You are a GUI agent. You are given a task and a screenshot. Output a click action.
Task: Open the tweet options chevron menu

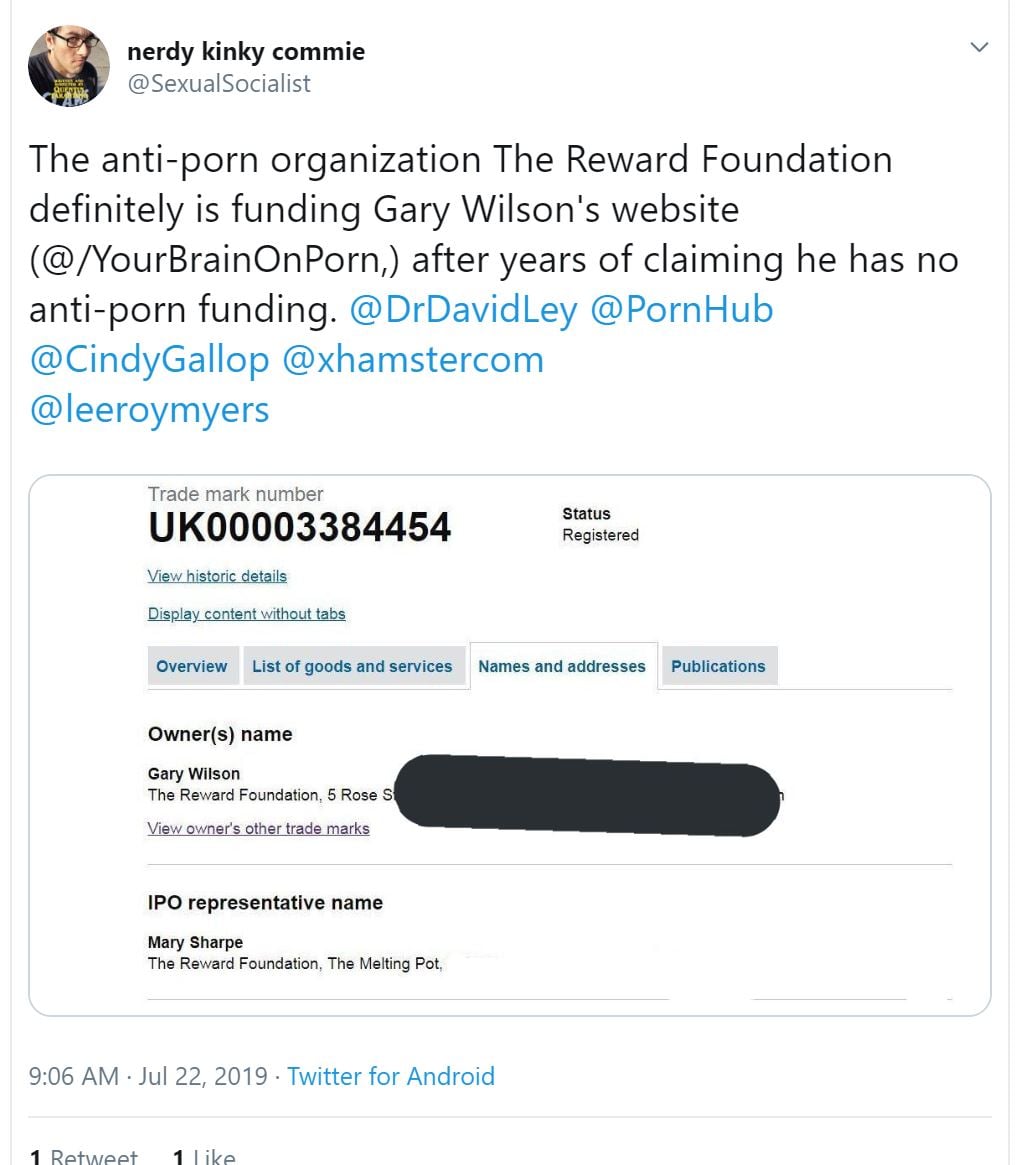(980, 47)
